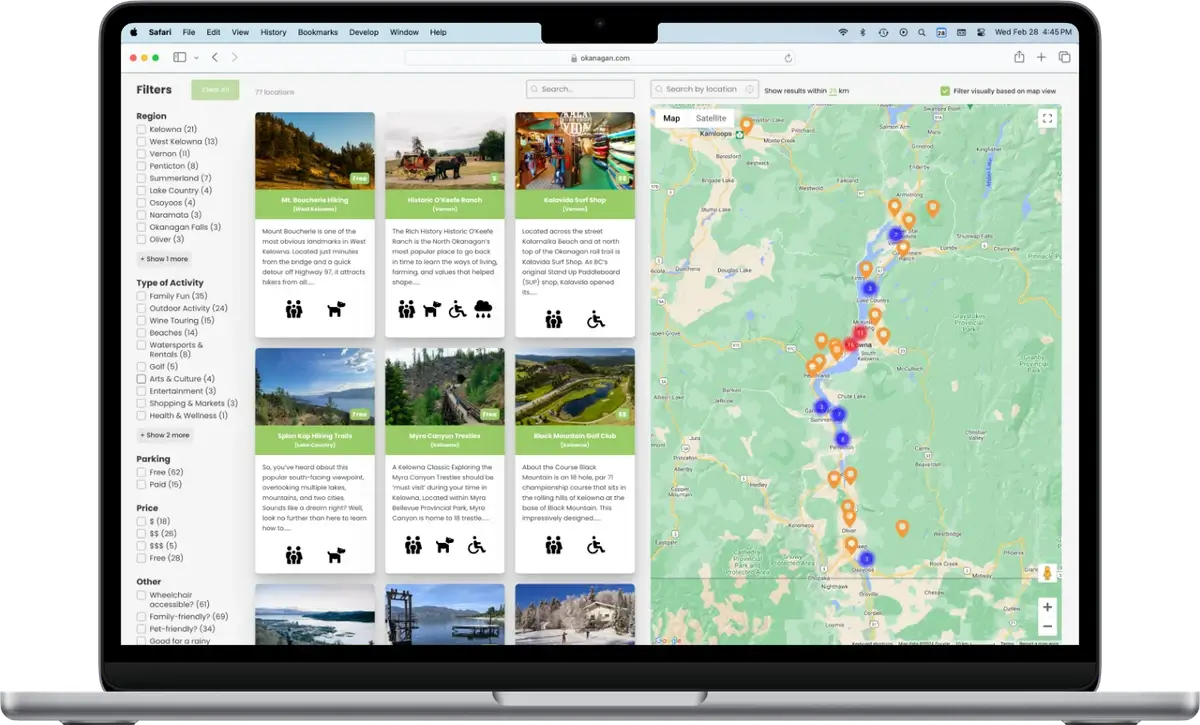Enable the Free parking filter
Viewport: 1200px width, 725px height.
[142, 472]
